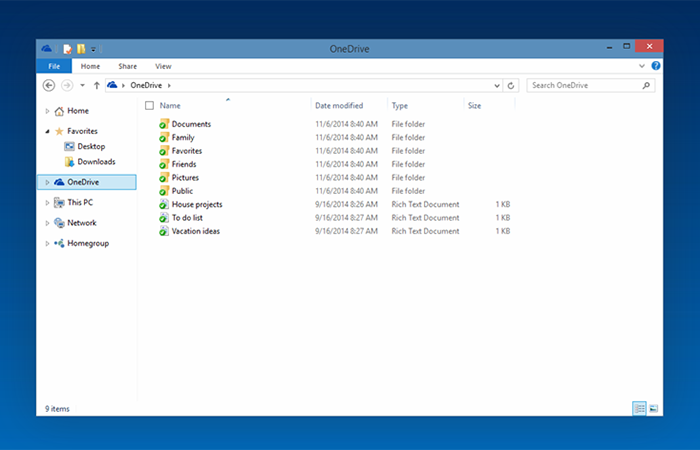Open Desktop under Favorites

click(x=91, y=146)
